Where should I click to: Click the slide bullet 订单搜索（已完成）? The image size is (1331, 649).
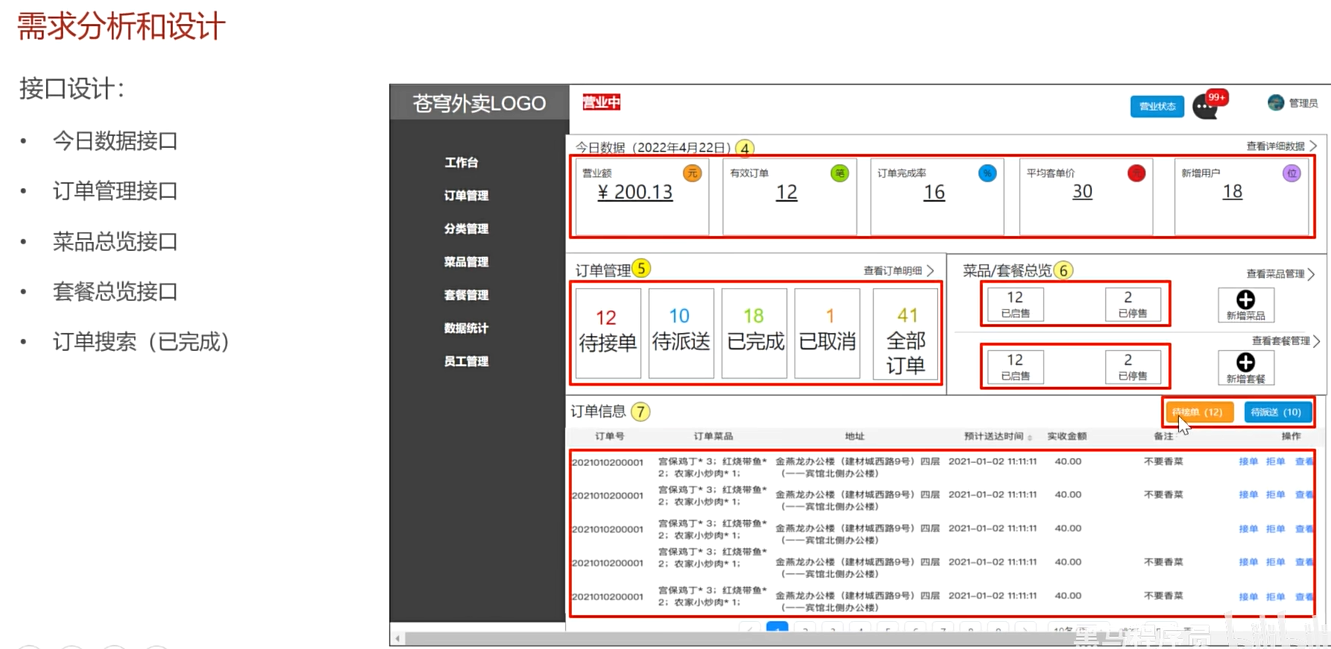tap(142, 342)
